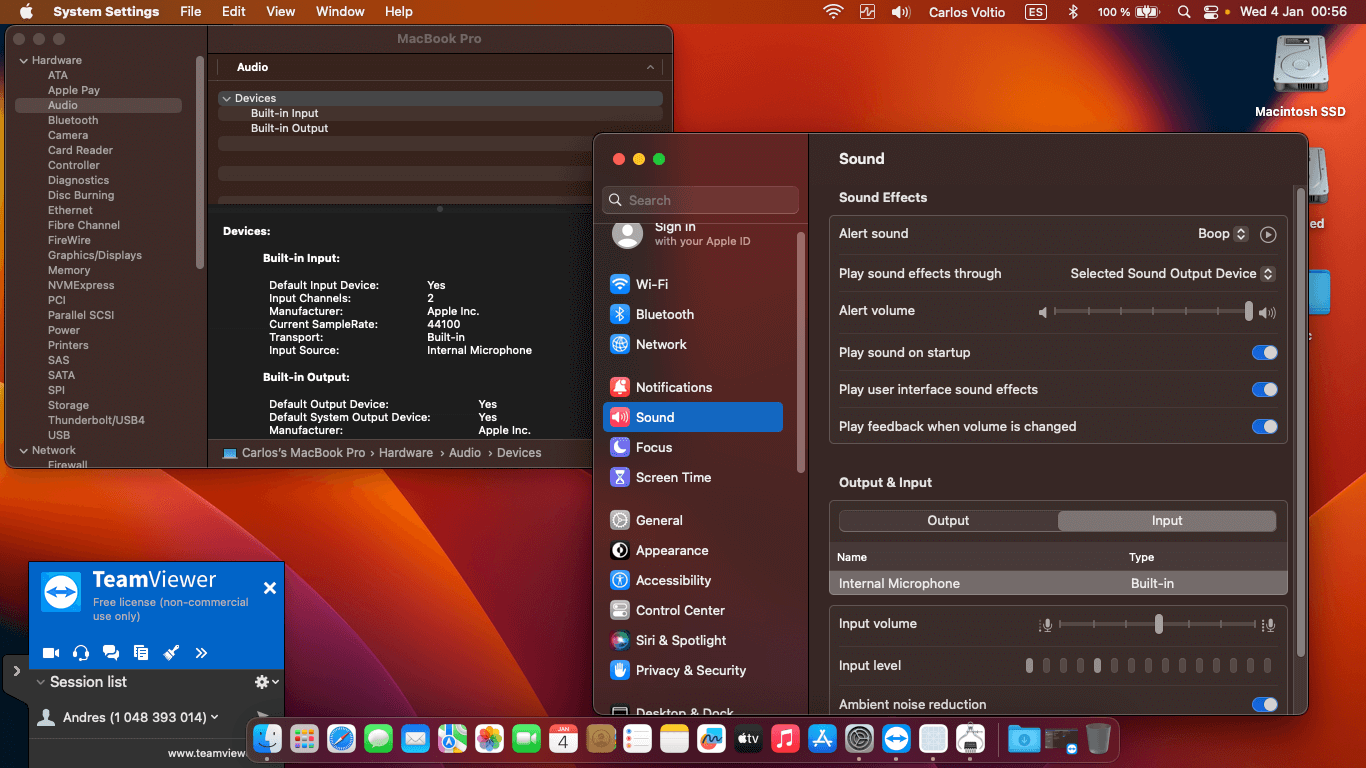The height and width of the screenshot is (768, 1366).
Task: Open the Alert sound Boop dropdown
Action: point(1223,234)
